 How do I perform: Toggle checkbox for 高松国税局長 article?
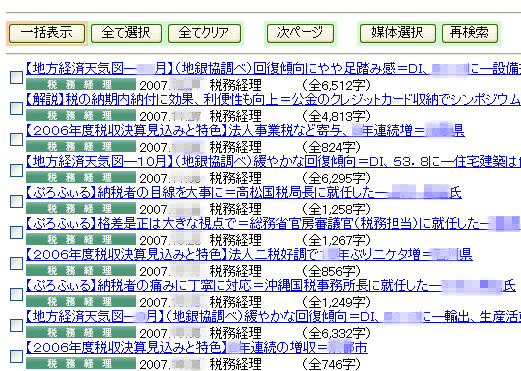click(16, 201)
